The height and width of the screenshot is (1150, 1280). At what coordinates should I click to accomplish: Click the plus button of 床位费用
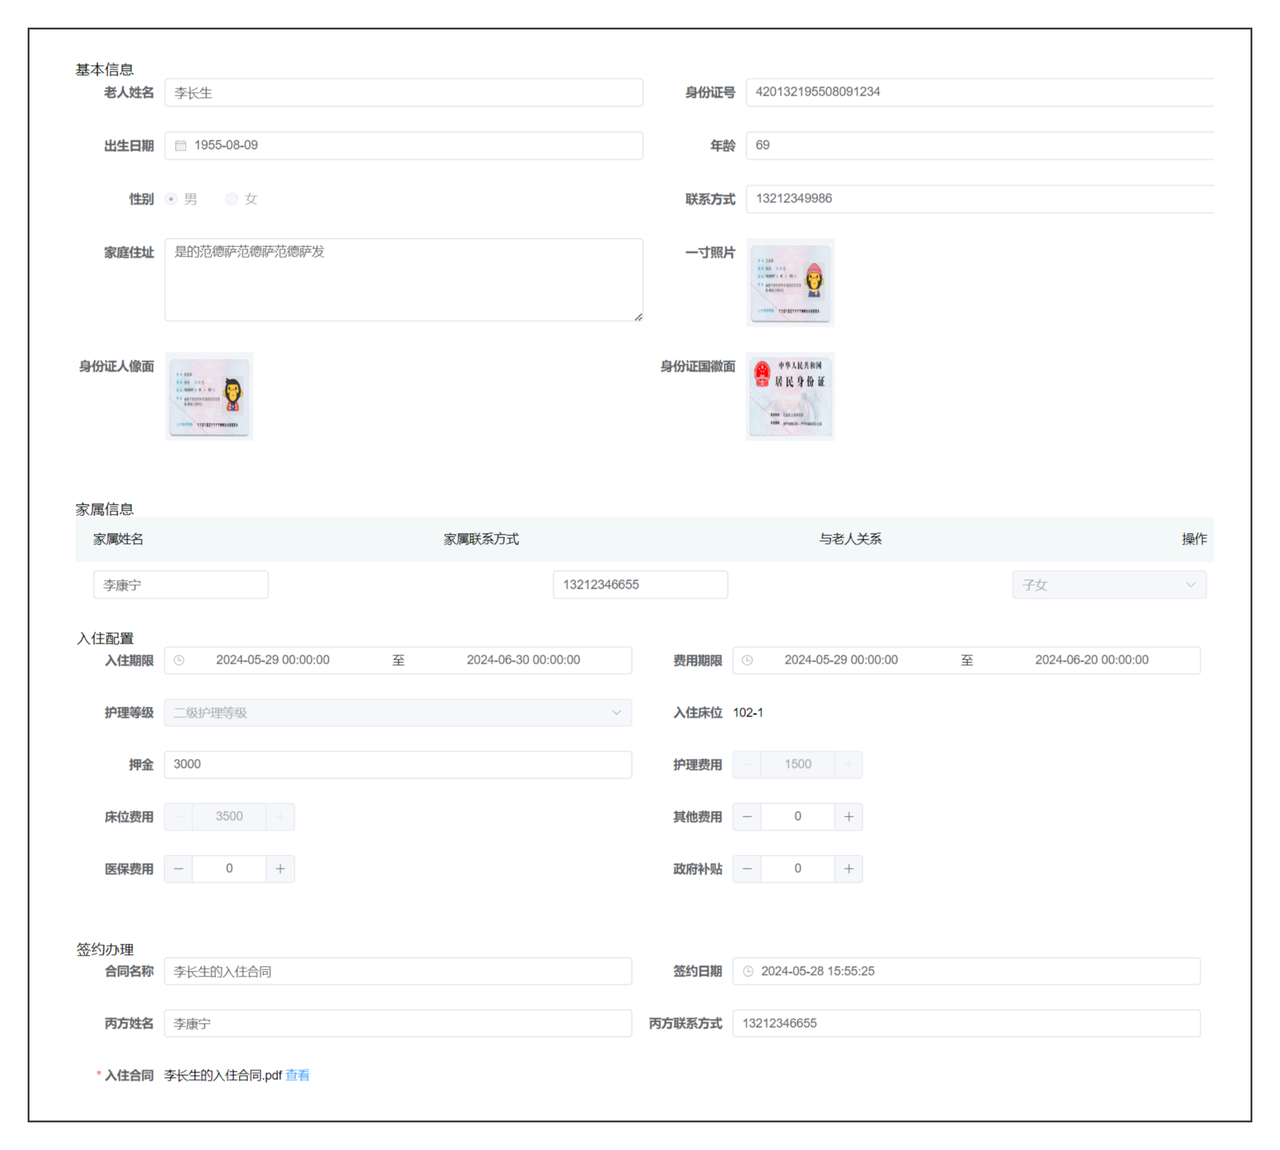click(280, 817)
